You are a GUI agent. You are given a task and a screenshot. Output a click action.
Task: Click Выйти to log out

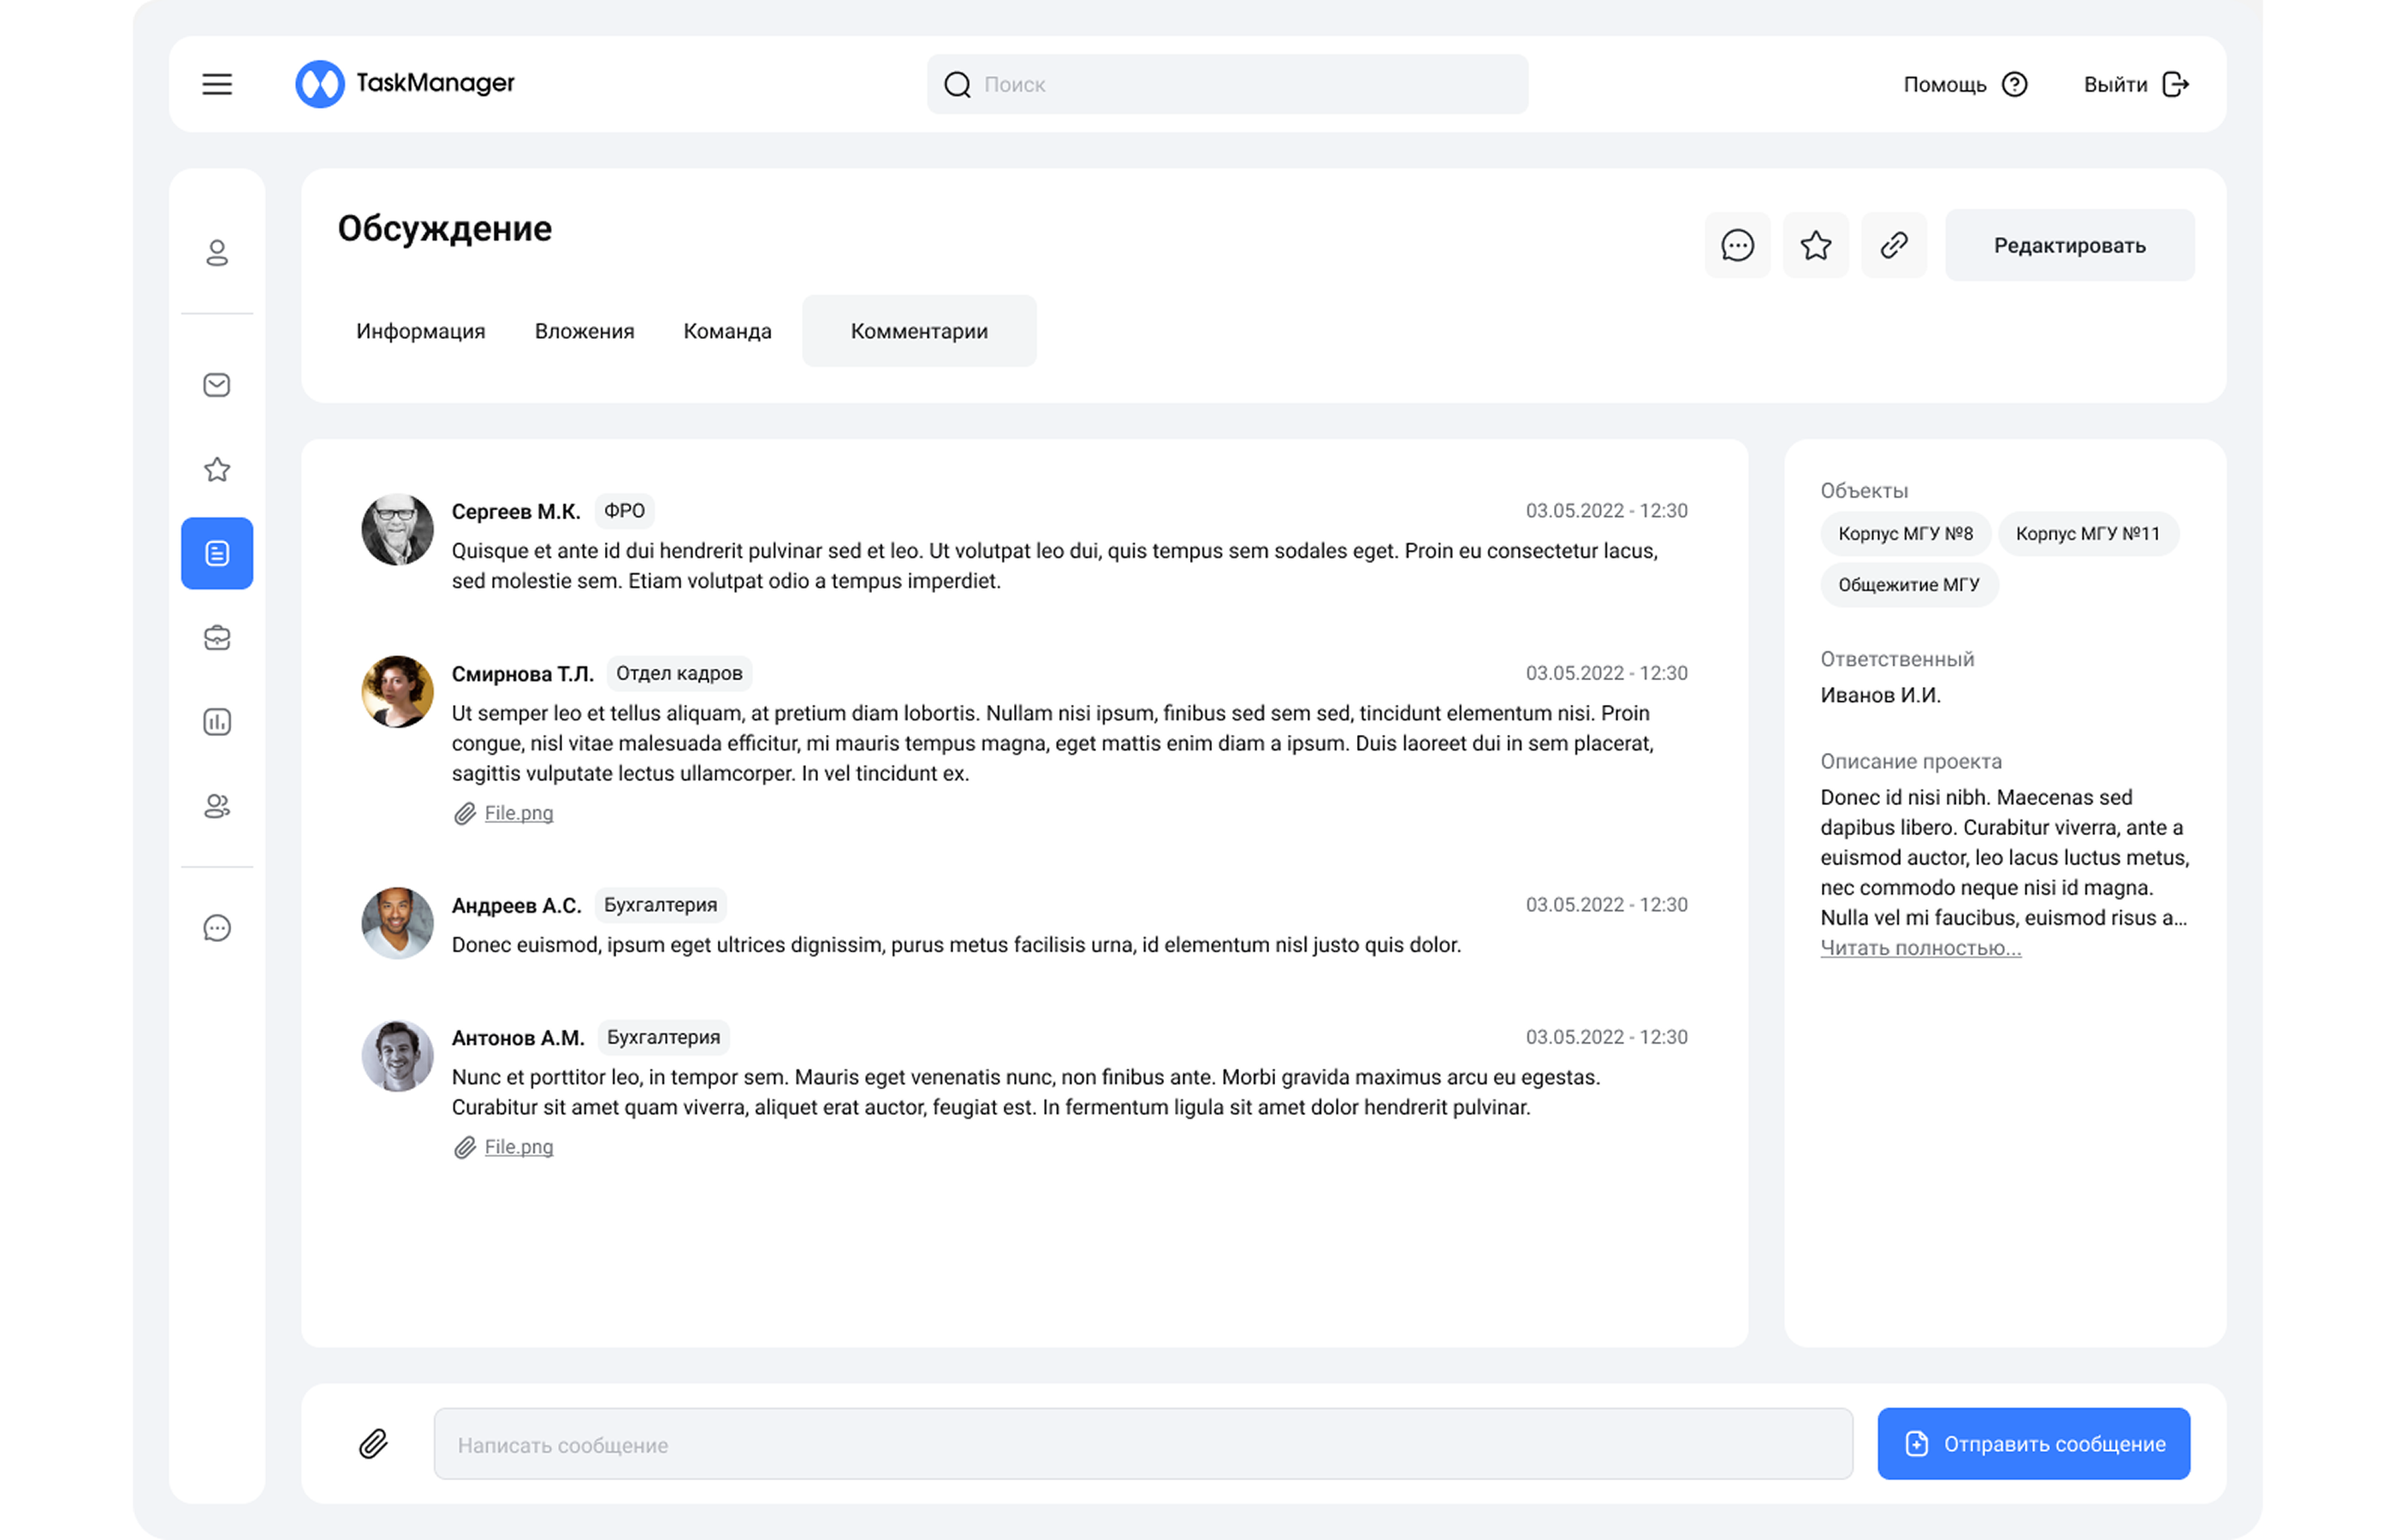(2136, 84)
